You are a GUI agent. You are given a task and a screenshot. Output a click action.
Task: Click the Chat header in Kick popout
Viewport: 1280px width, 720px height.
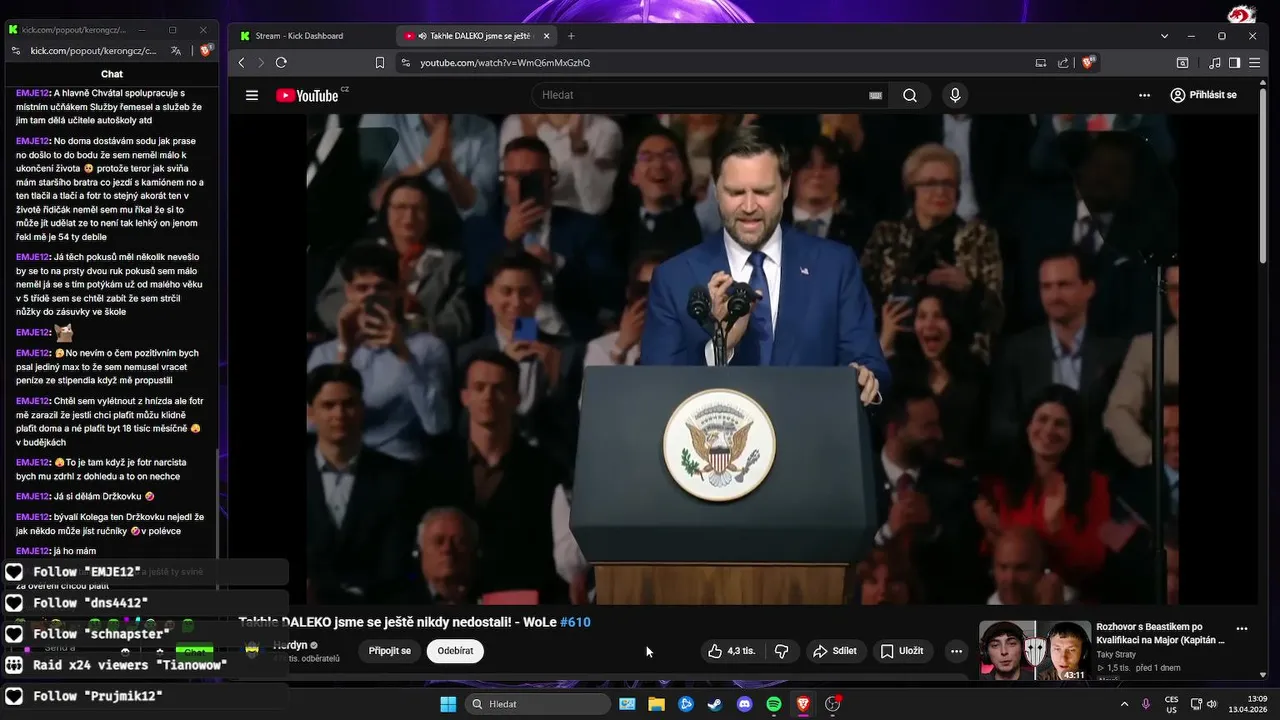(112, 74)
